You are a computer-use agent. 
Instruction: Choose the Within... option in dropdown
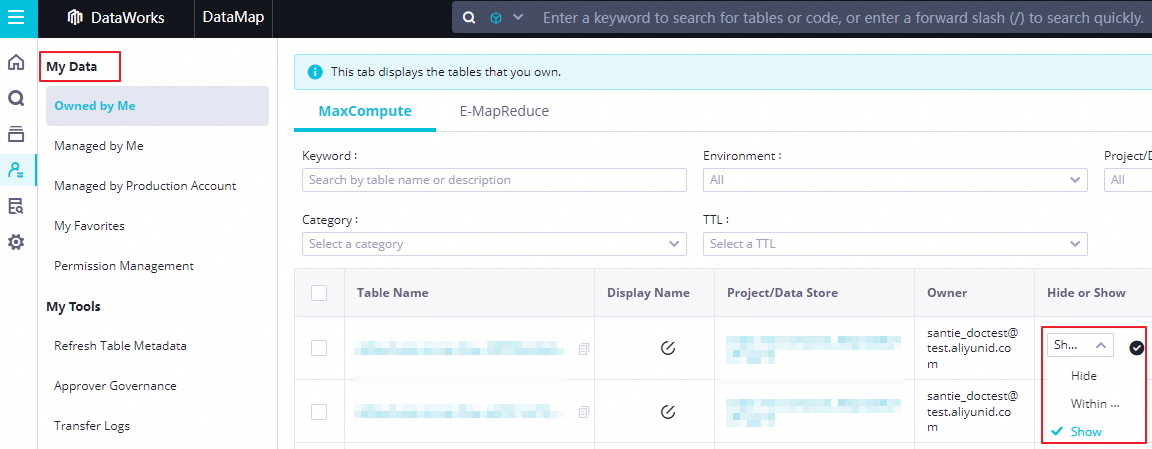(x=1095, y=403)
